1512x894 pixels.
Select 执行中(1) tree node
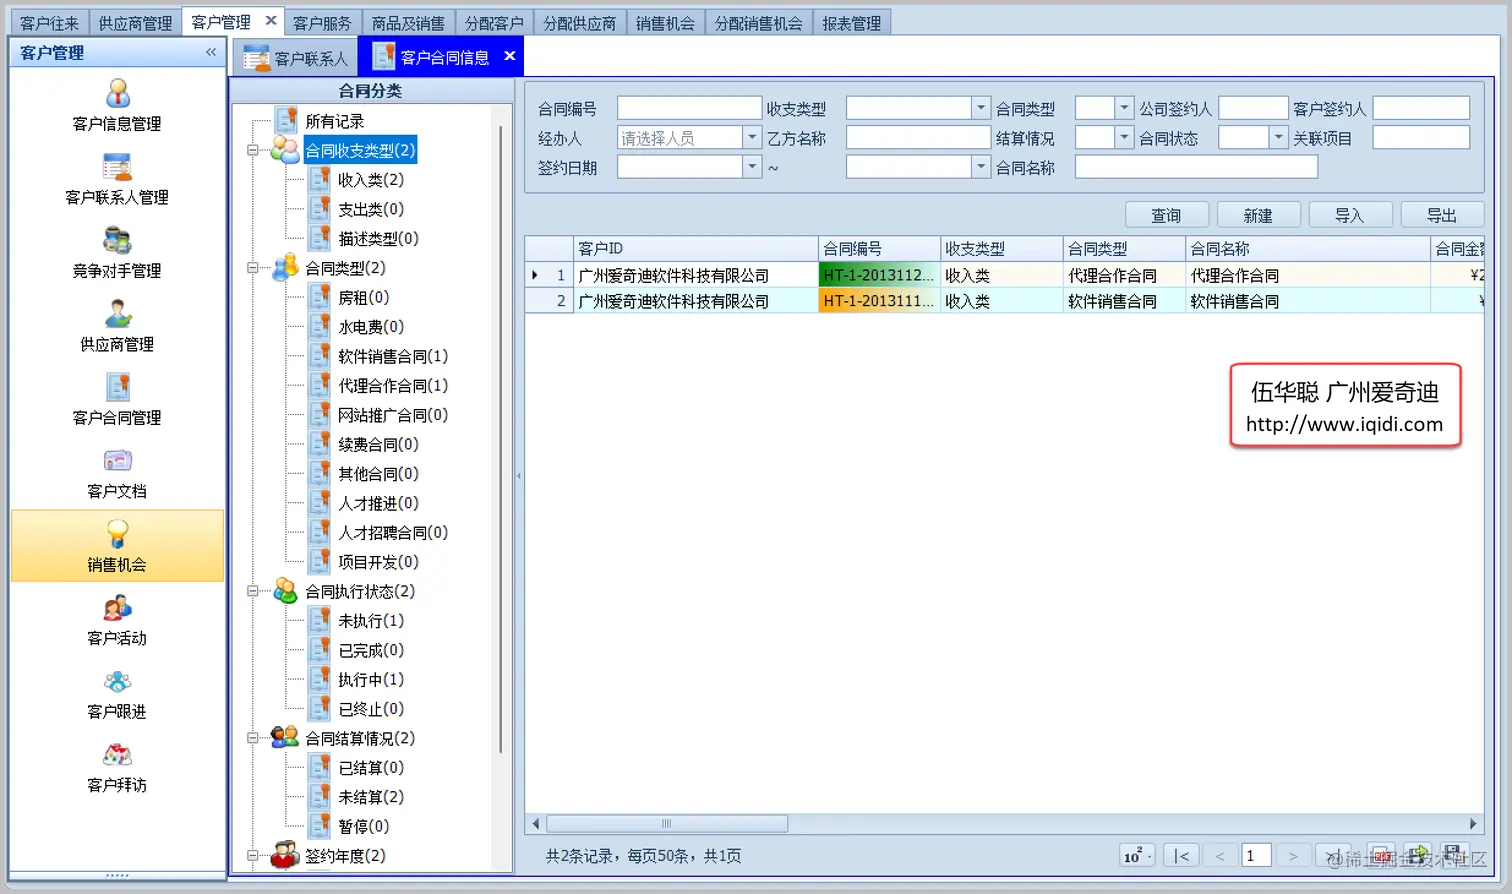(370, 679)
